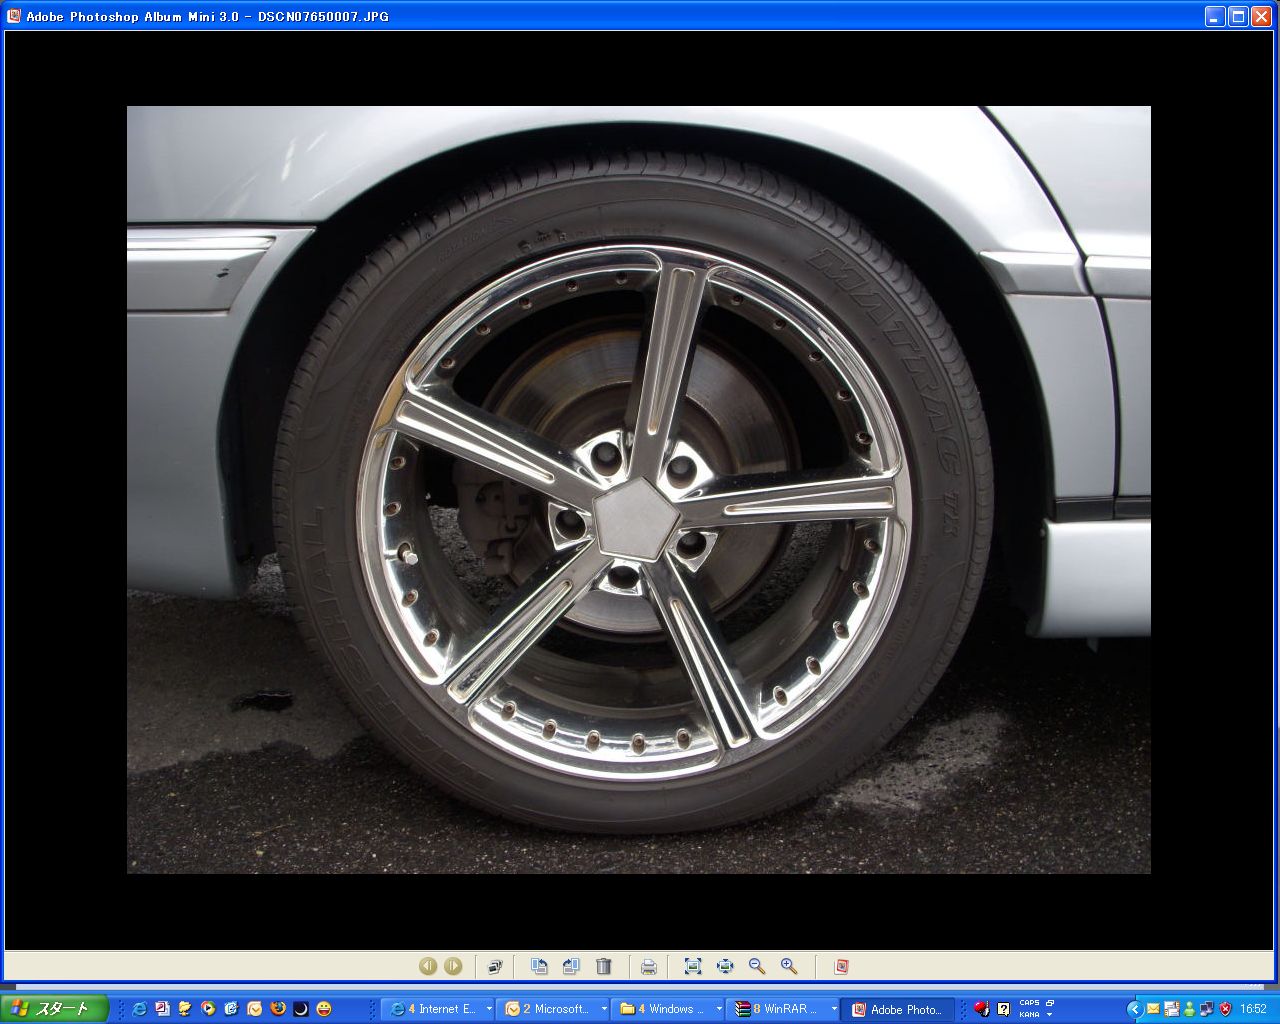Expand the Internet Explorer taskbar group

[x=440, y=1009]
